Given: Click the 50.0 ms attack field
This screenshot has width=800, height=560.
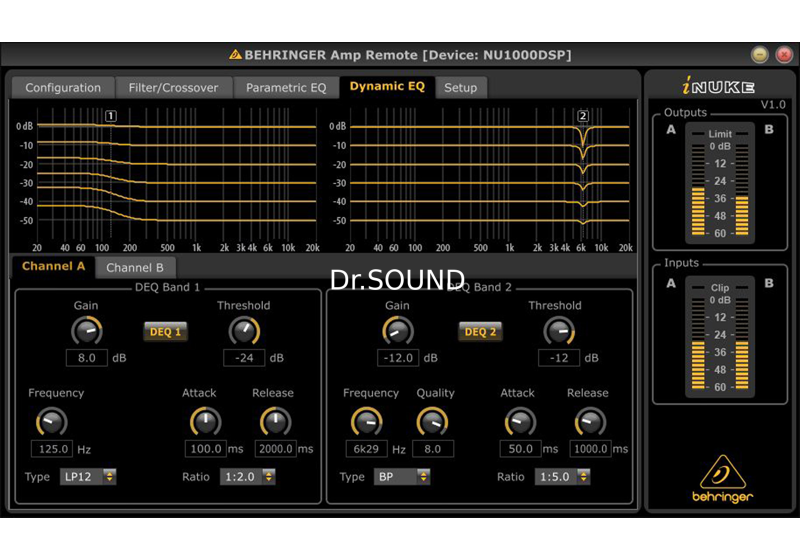Looking at the screenshot, I should pyautogui.click(x=520, y=449).
